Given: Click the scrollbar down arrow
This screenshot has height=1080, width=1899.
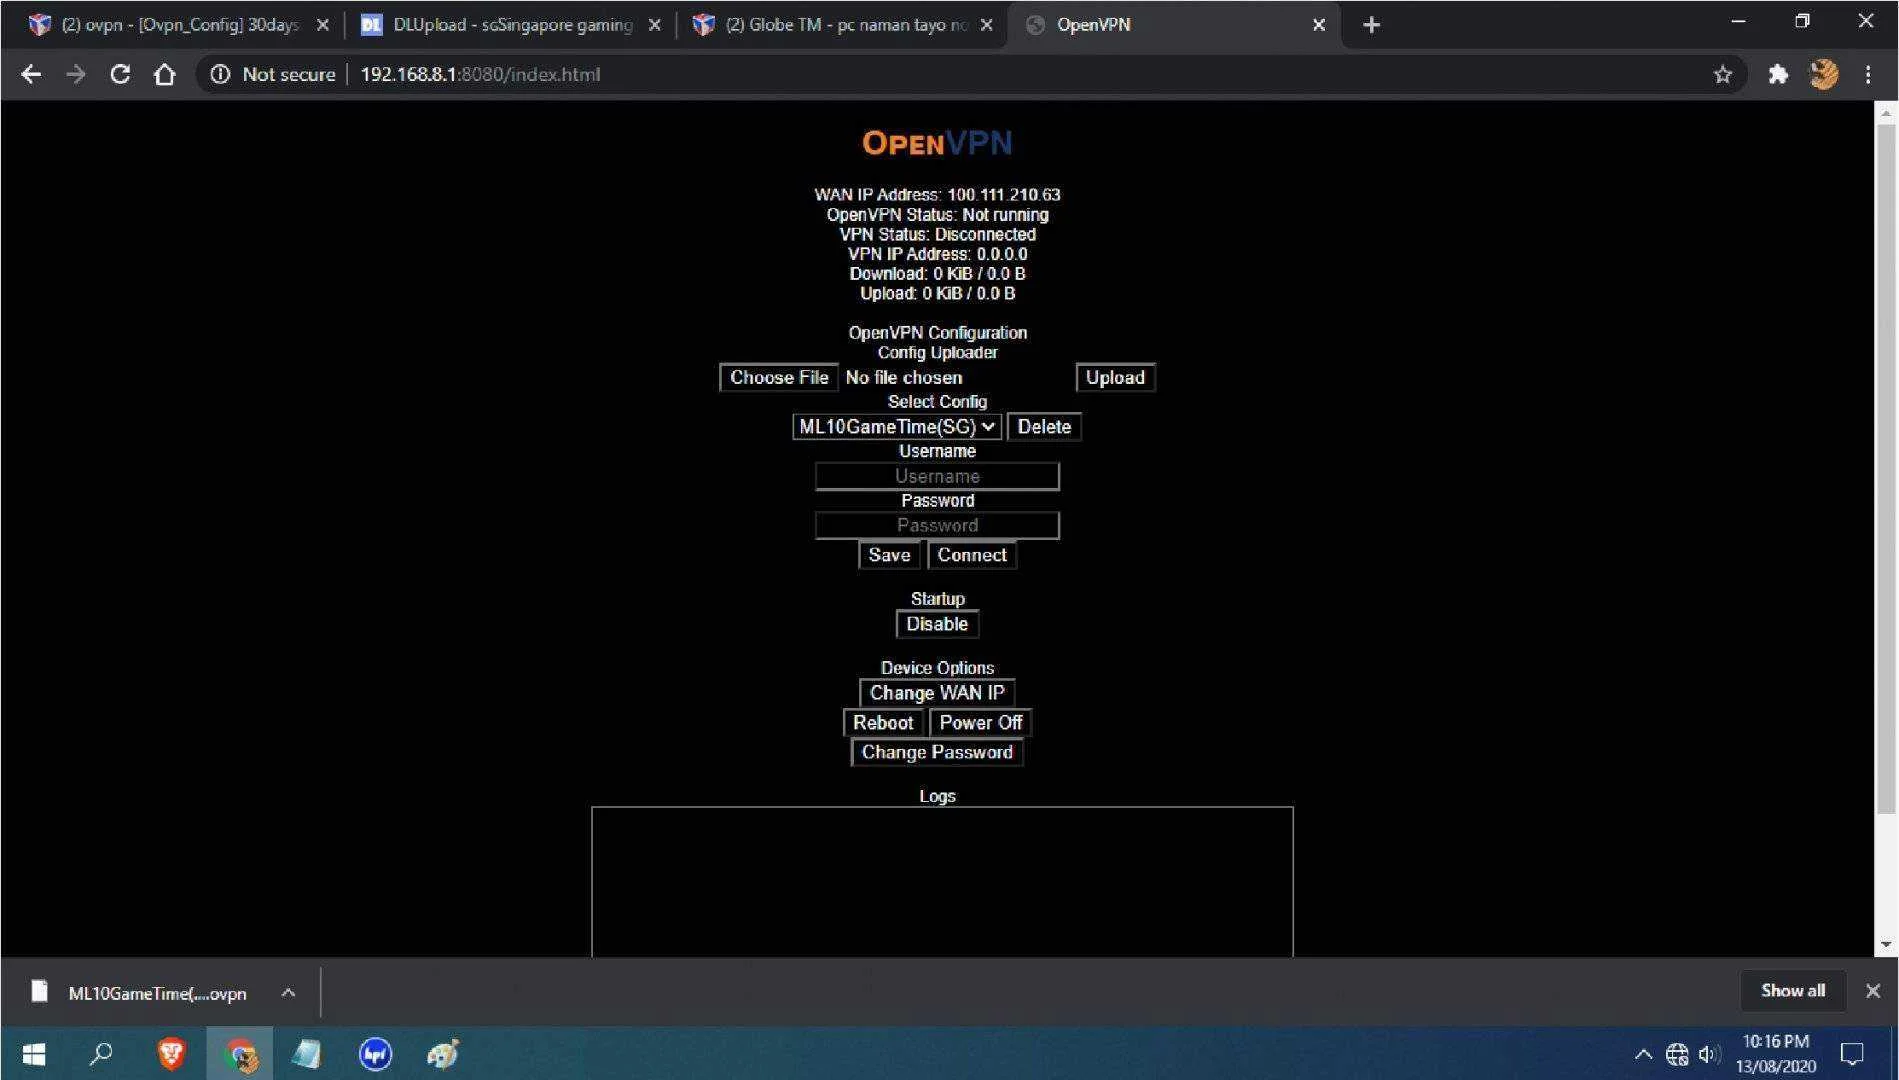Looking at the screenshot, I should click(x=1886, y=944).
